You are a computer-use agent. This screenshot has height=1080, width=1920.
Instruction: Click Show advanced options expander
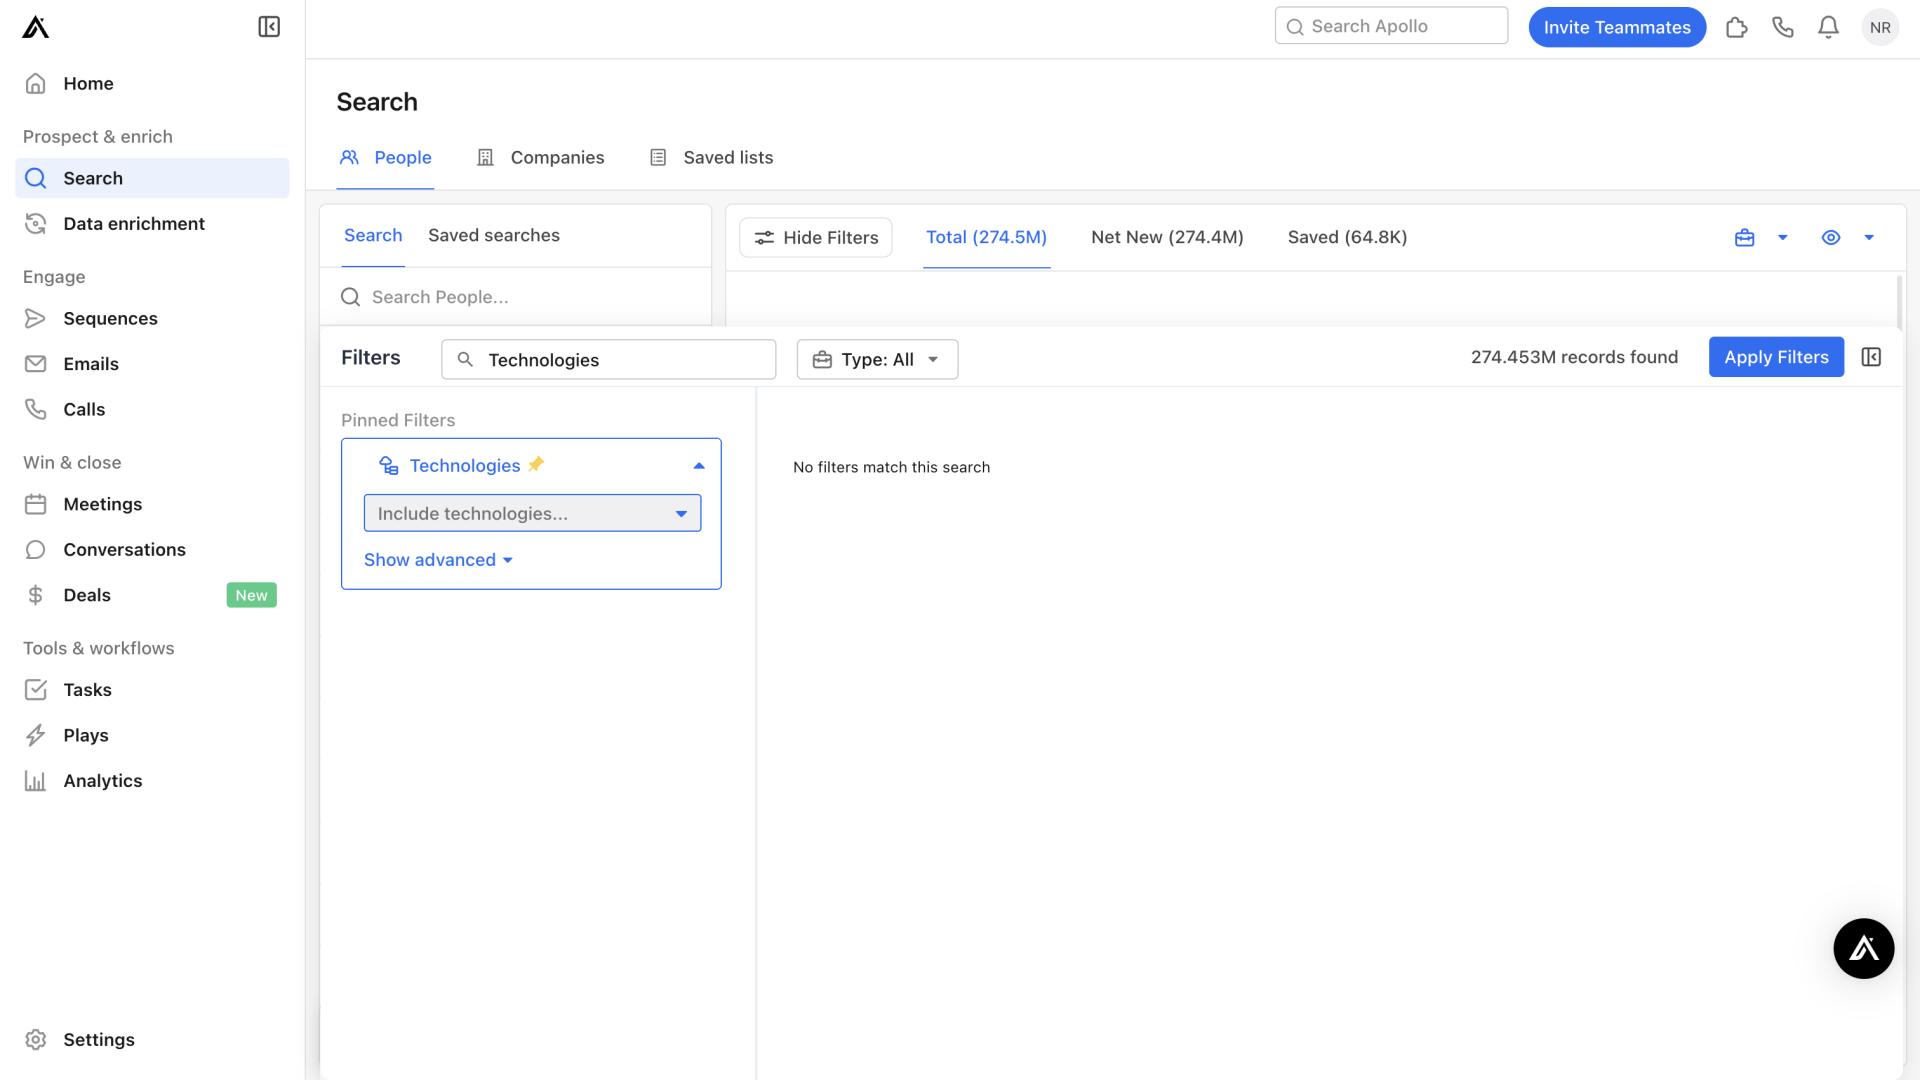pyautogui.click(x=436, y=559)
